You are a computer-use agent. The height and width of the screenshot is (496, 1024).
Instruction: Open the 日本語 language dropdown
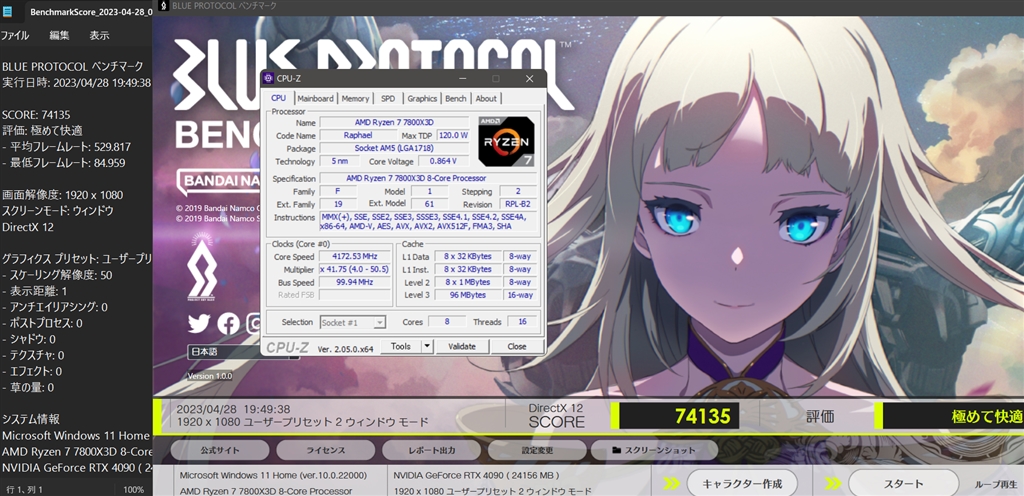[243, 352]
